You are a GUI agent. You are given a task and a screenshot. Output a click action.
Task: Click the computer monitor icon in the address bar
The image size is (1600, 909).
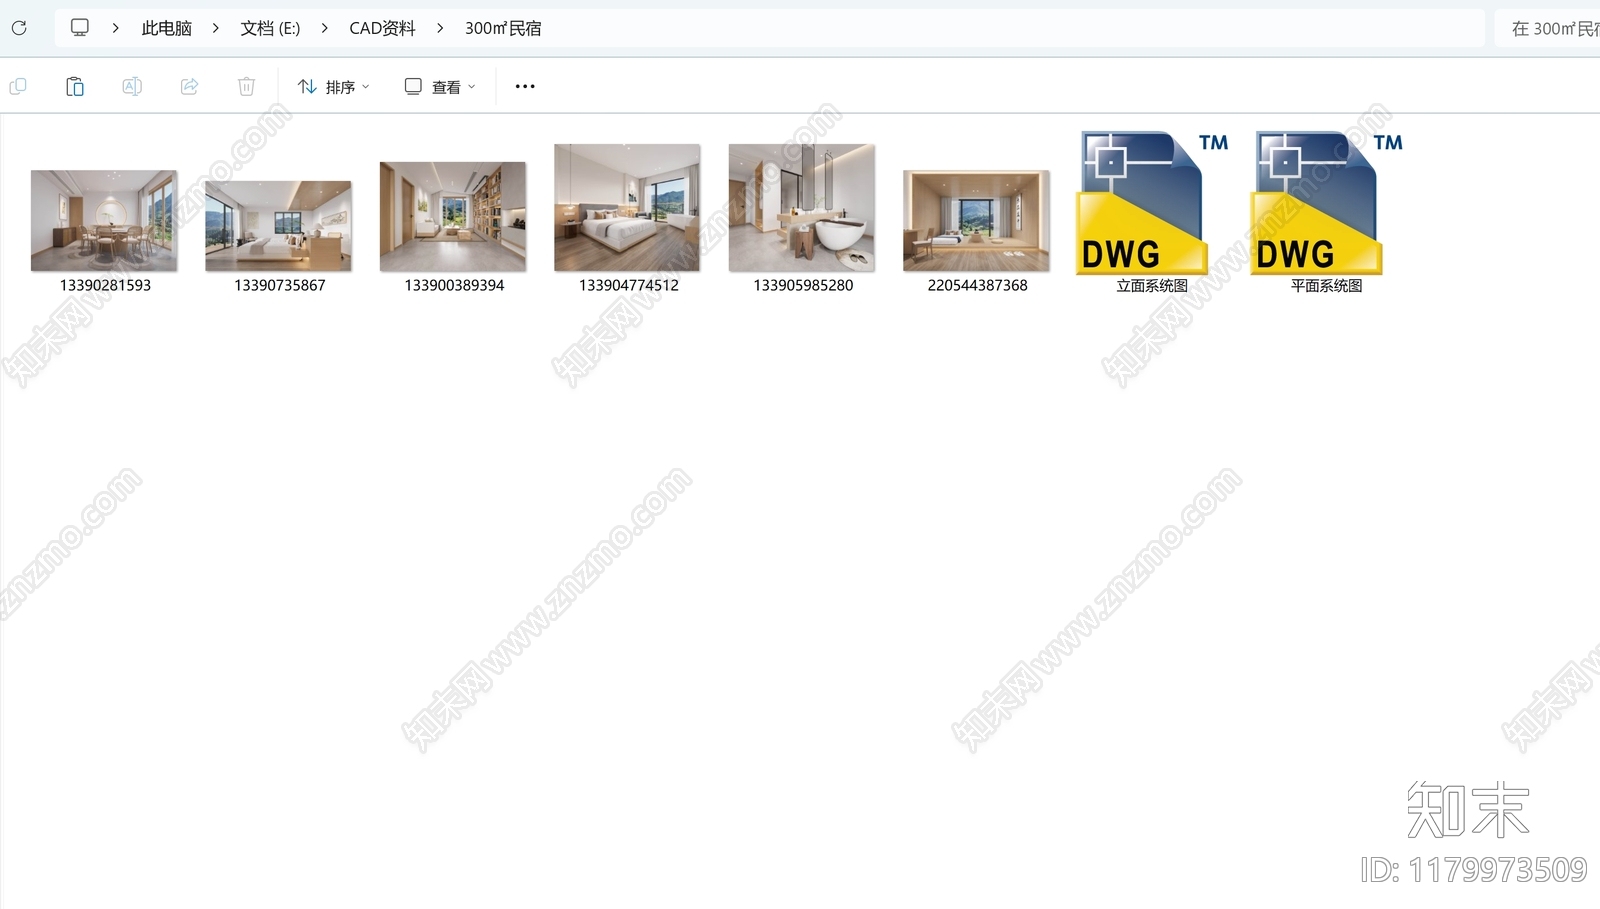point(80,28)
